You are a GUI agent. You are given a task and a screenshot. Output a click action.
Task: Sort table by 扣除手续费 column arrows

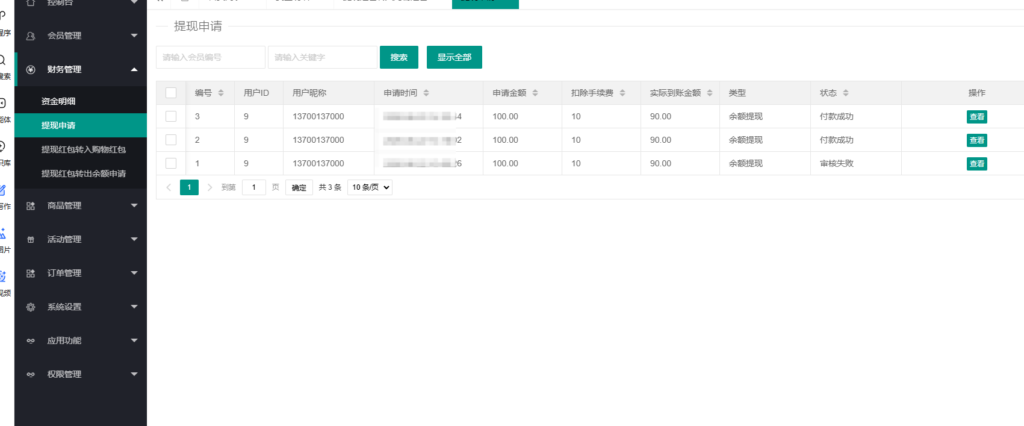622,93
